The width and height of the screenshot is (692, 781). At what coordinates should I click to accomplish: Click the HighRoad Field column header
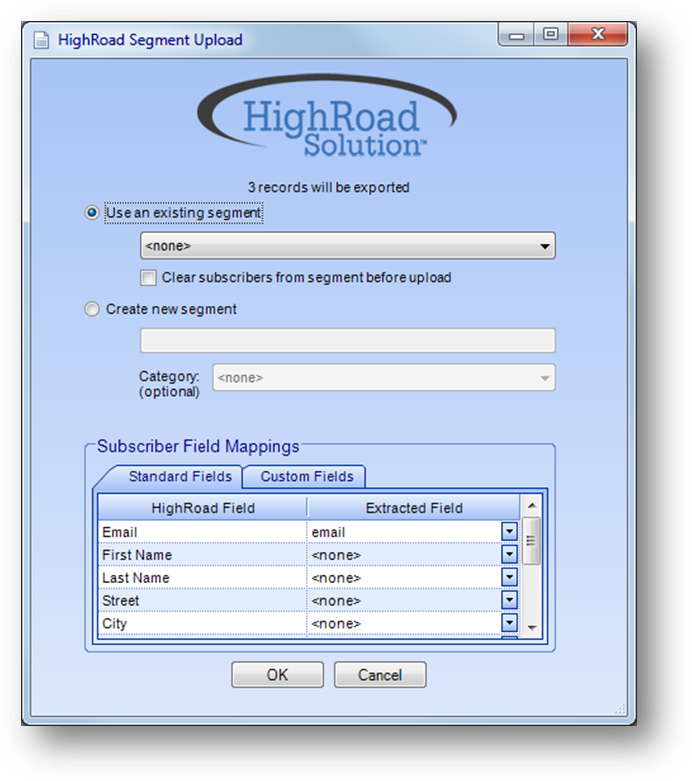click(x=203, y=508)
